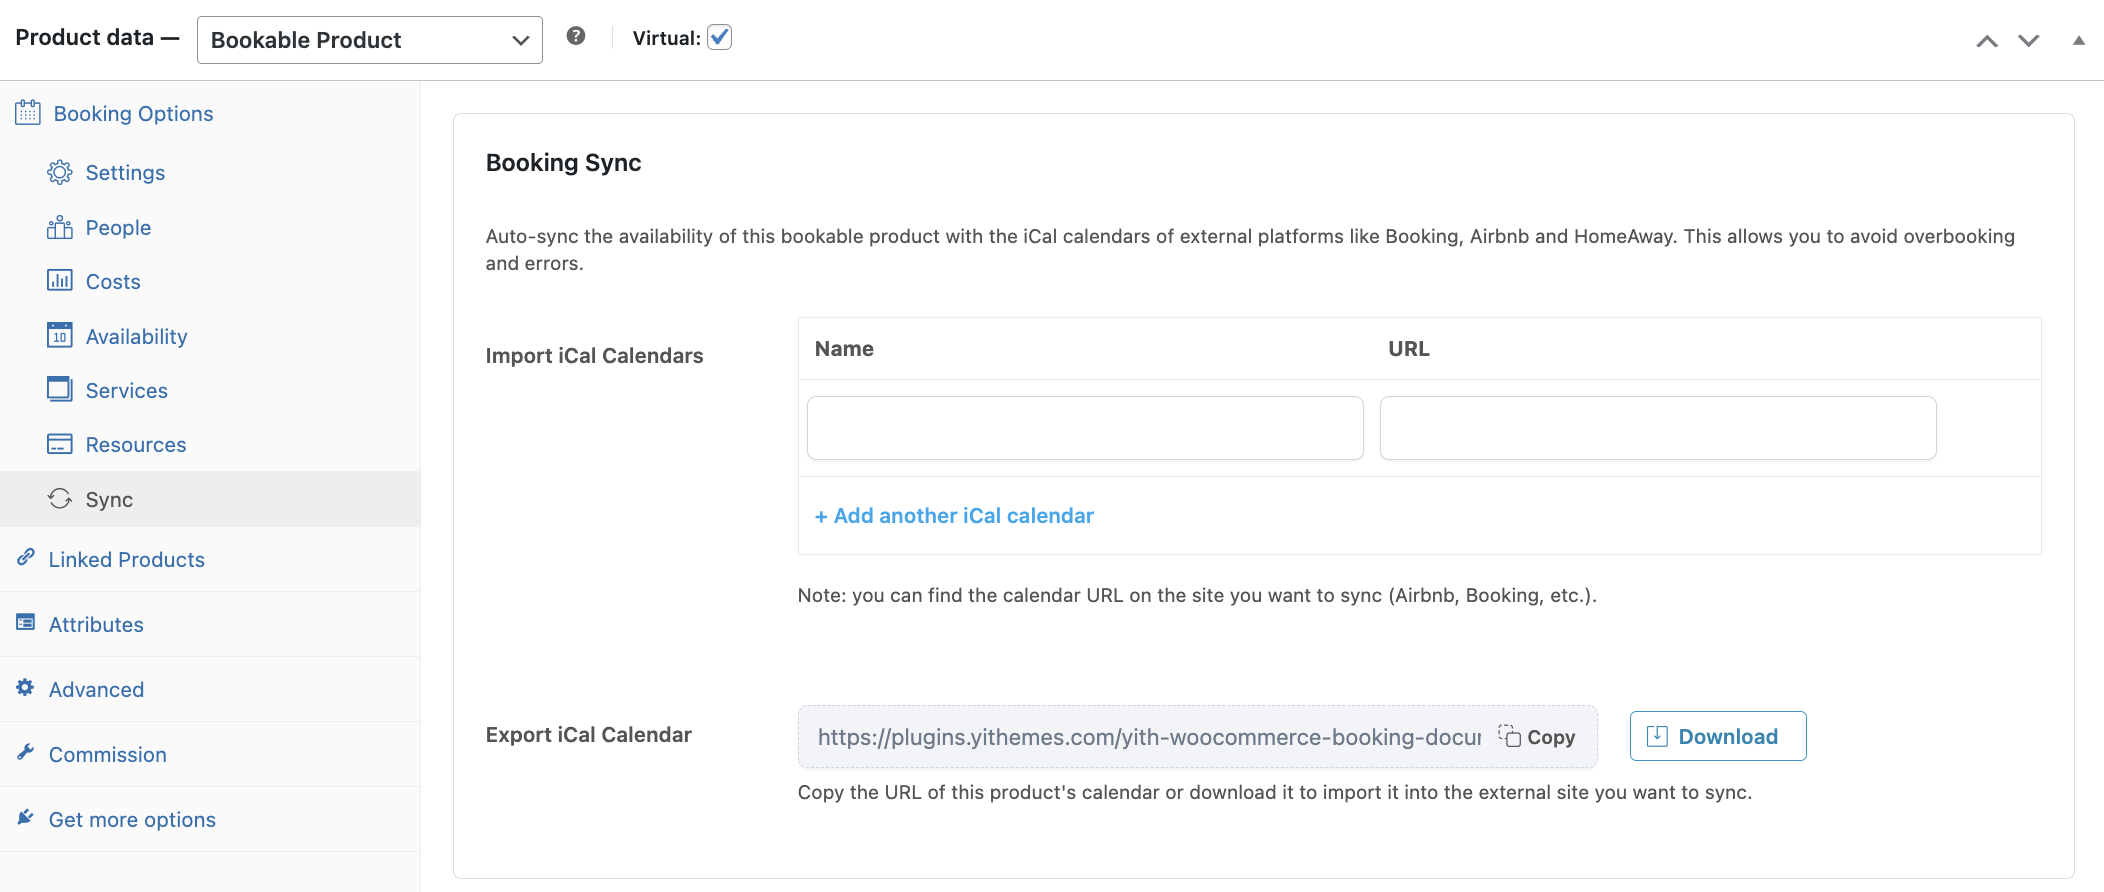2104x892 pixels.
Task: Open the Linked Products tab
Action: [126, 560]
